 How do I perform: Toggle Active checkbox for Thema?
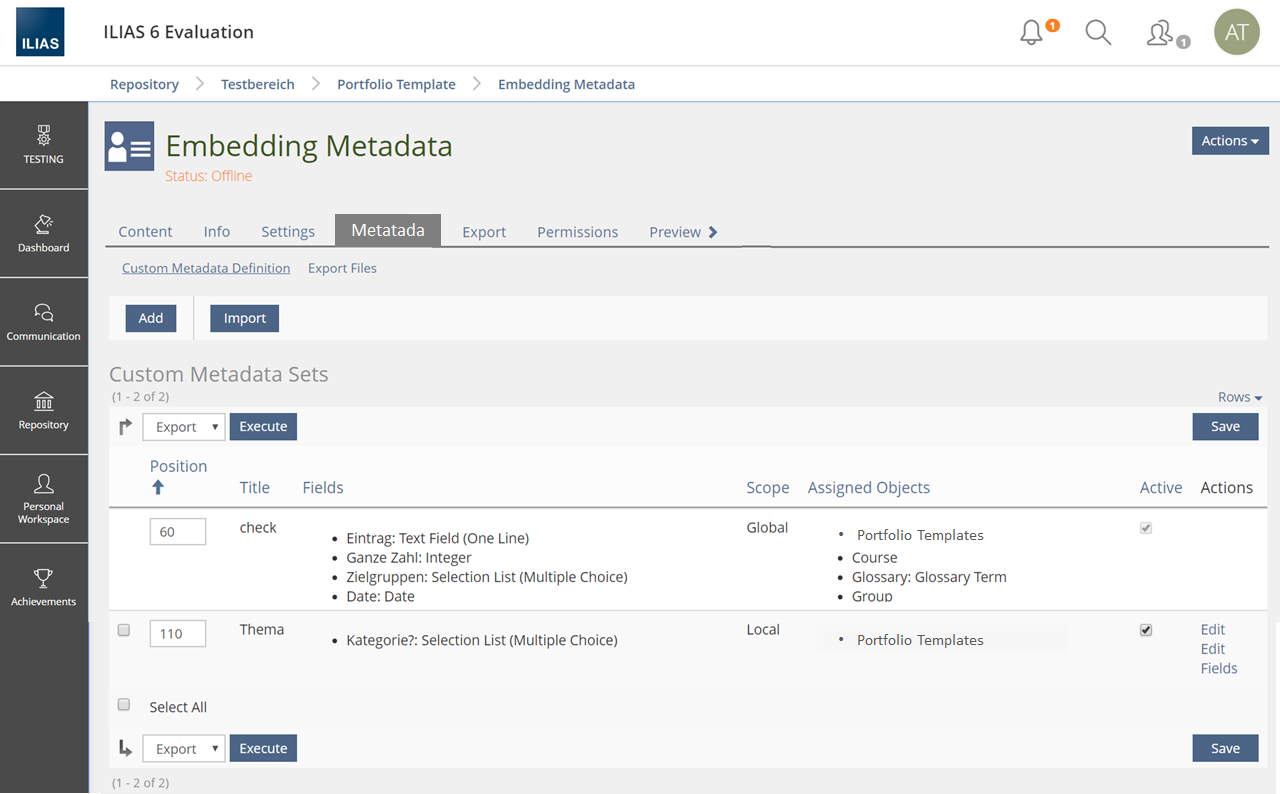pyautogui.click(x=1146, y=630)
